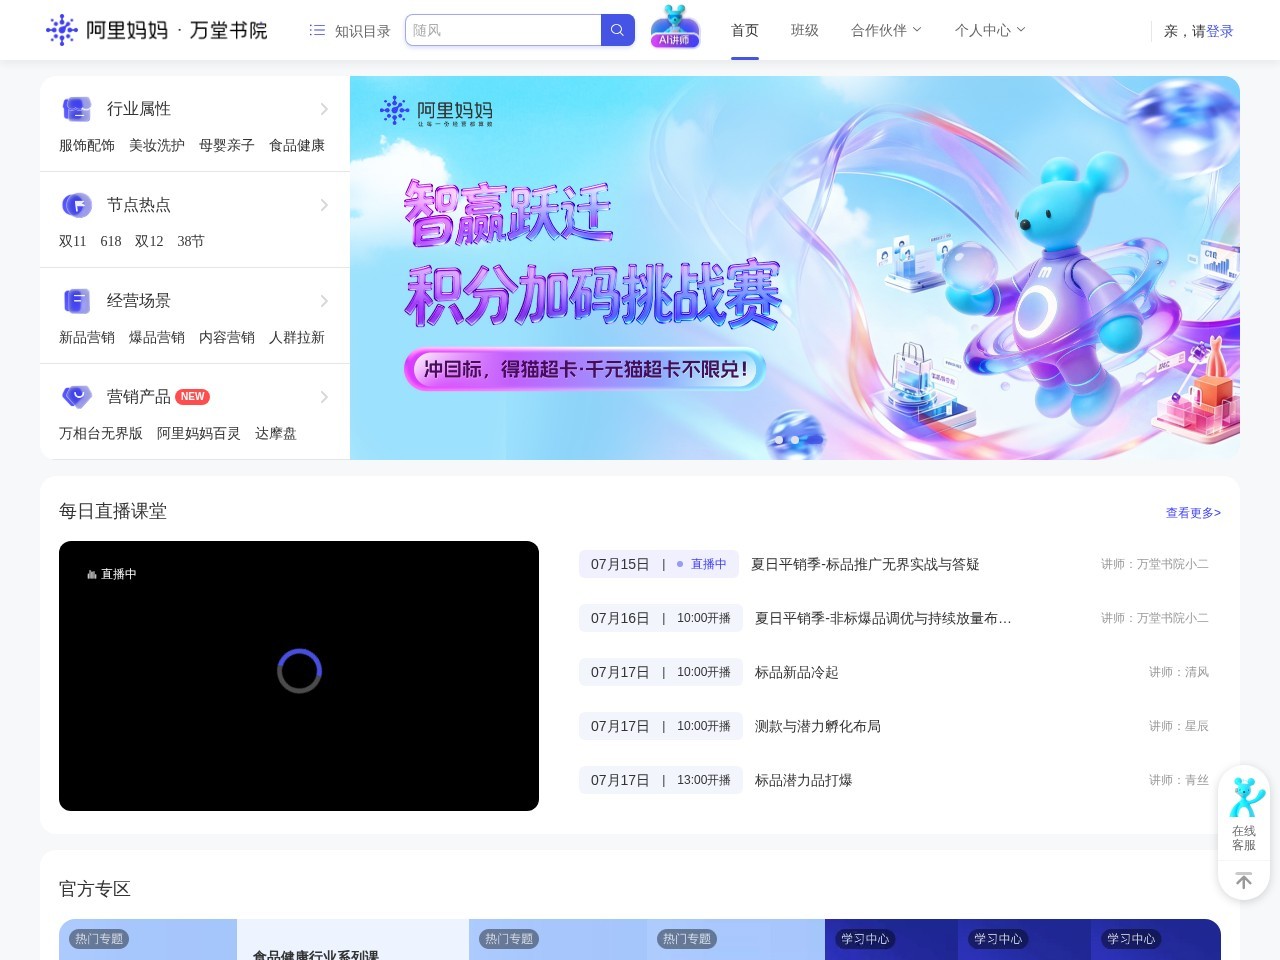This screenshot has height=960, width=1280.
Task: Expand 经营场景 chevron arrow
Action: tap(324, 301)
